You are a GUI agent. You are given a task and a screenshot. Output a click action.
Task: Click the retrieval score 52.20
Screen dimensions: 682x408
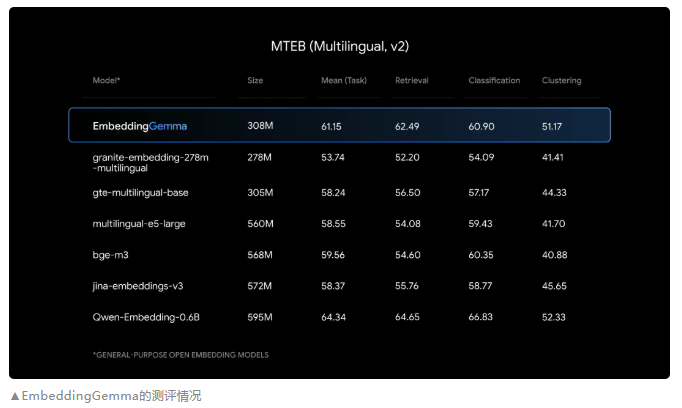coord(407,157)
